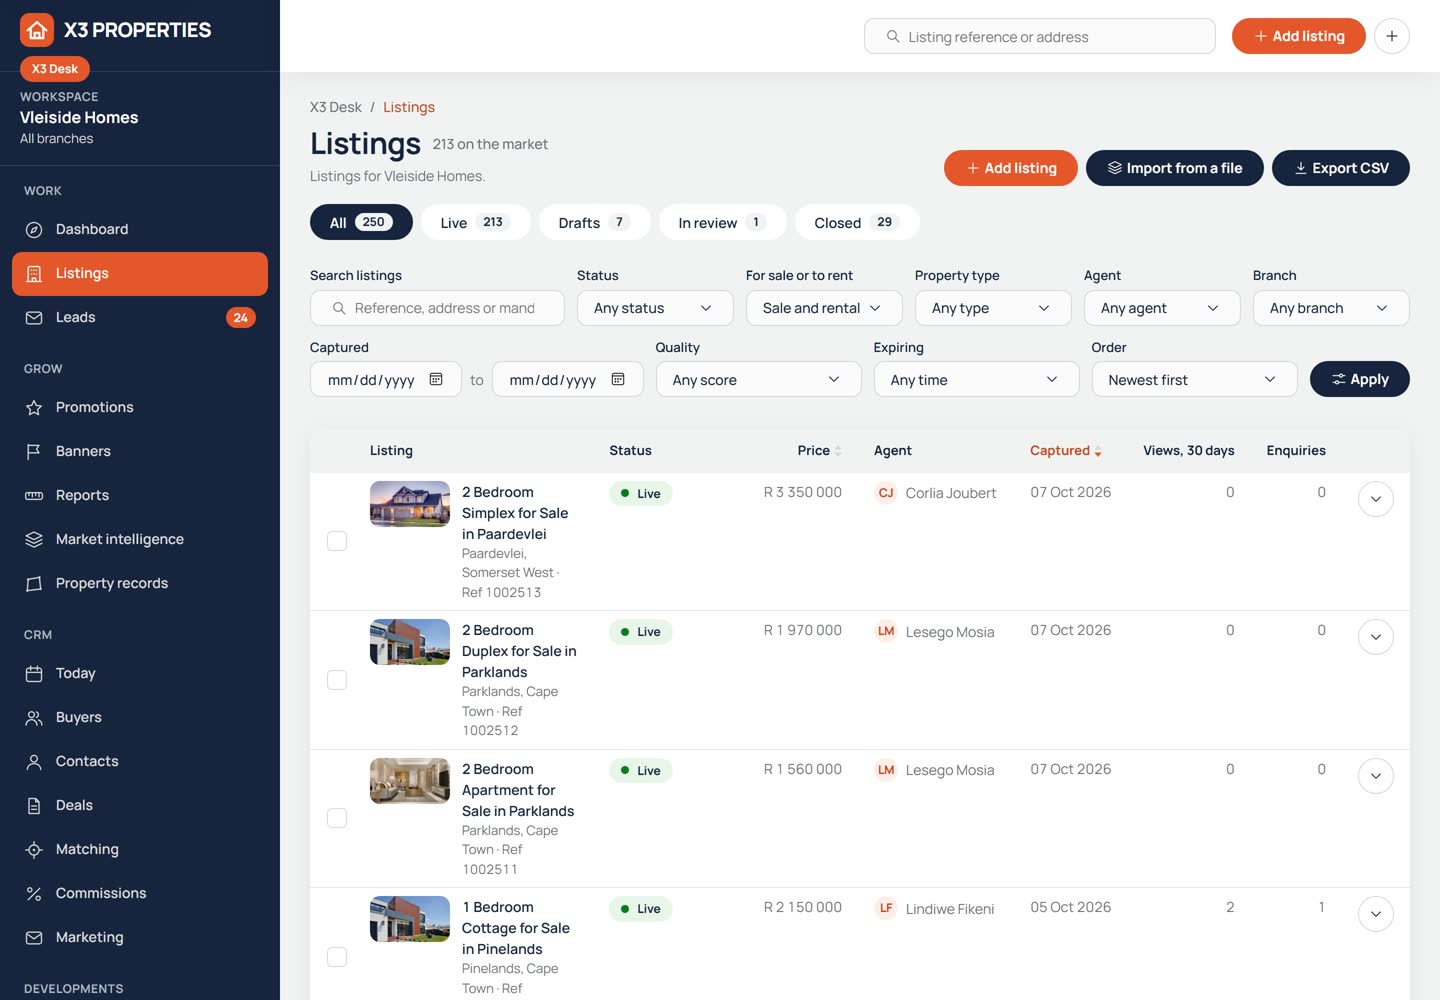Viewport: 1440px width, 1000px height.
Task: Focus the top listing reference search field
Action: [x=1040, y=36]
